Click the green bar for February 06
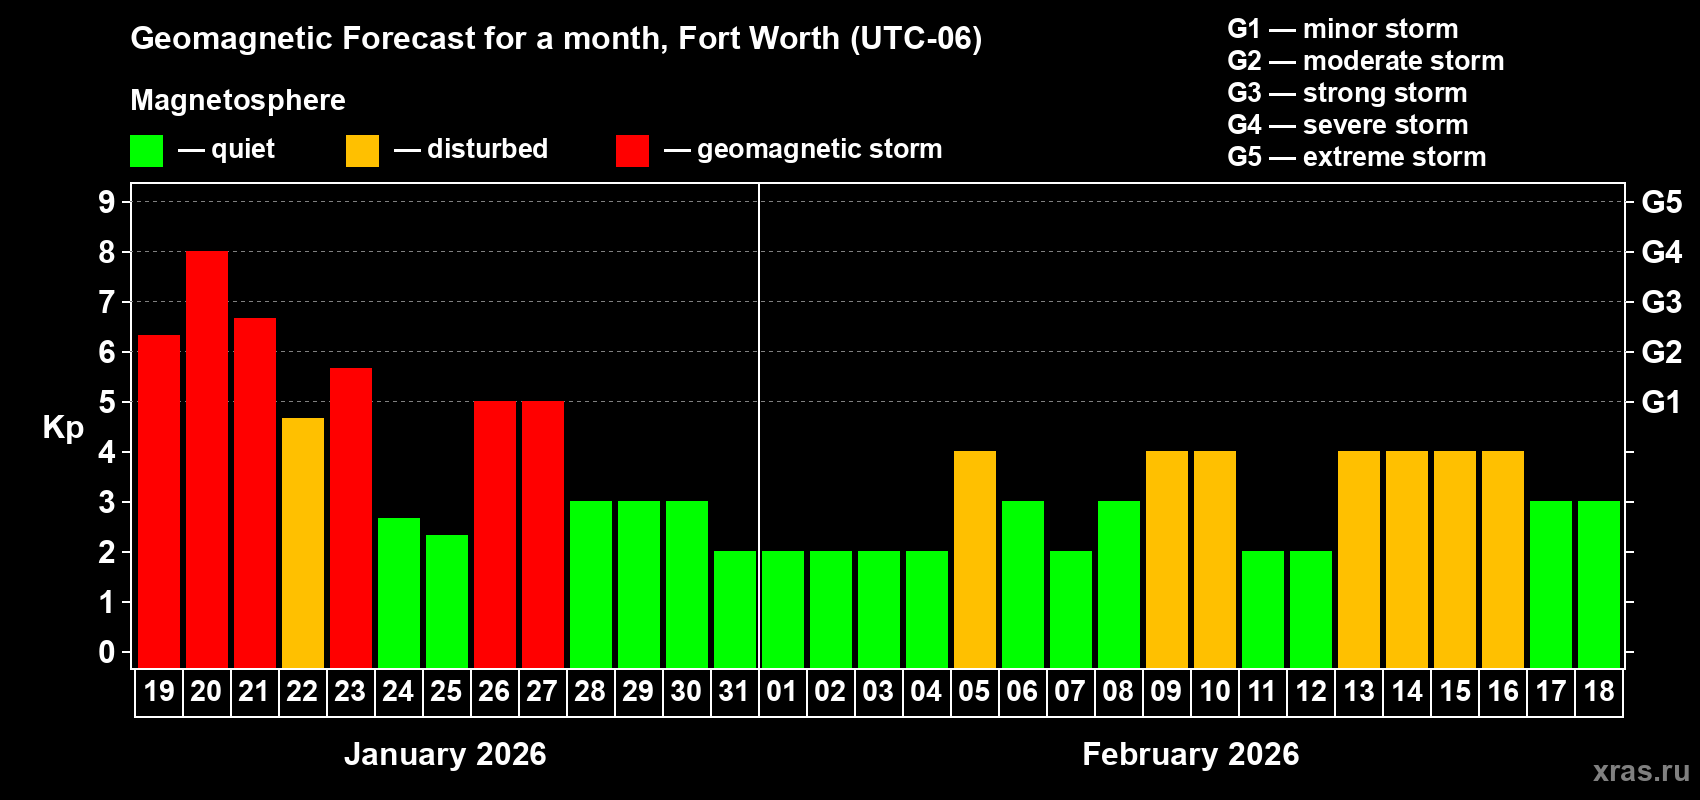 click(1023, 584)
